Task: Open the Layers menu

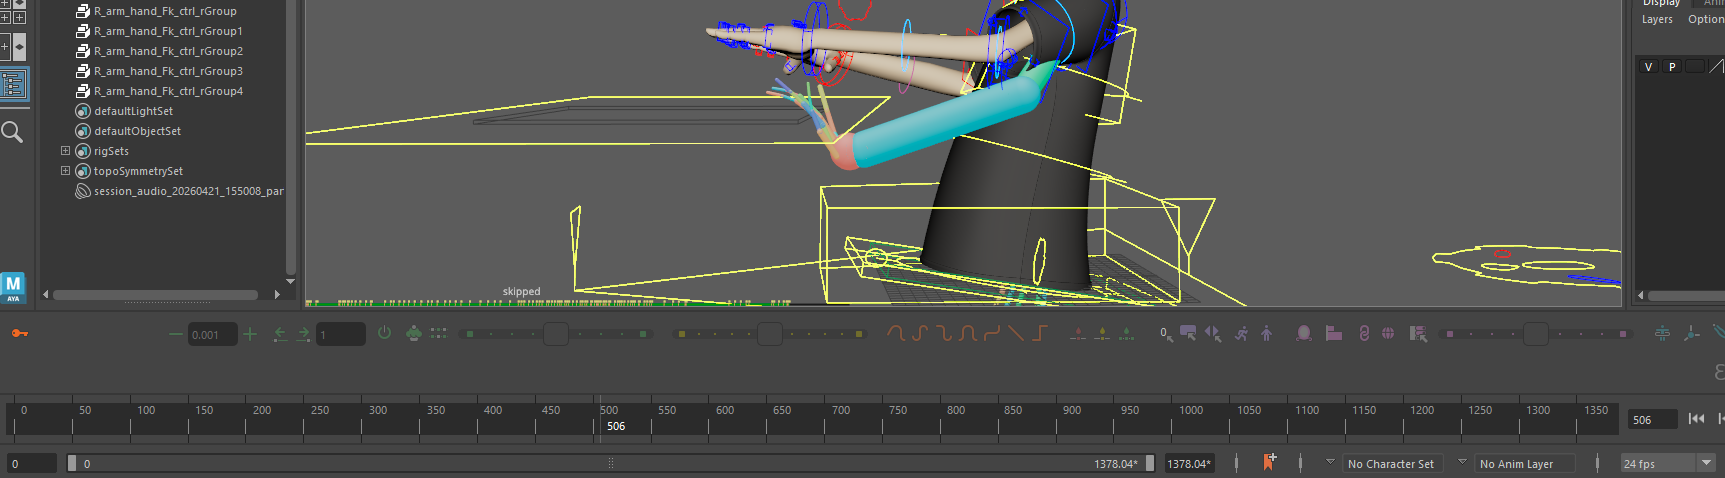Action: (x=1657, y=19)
